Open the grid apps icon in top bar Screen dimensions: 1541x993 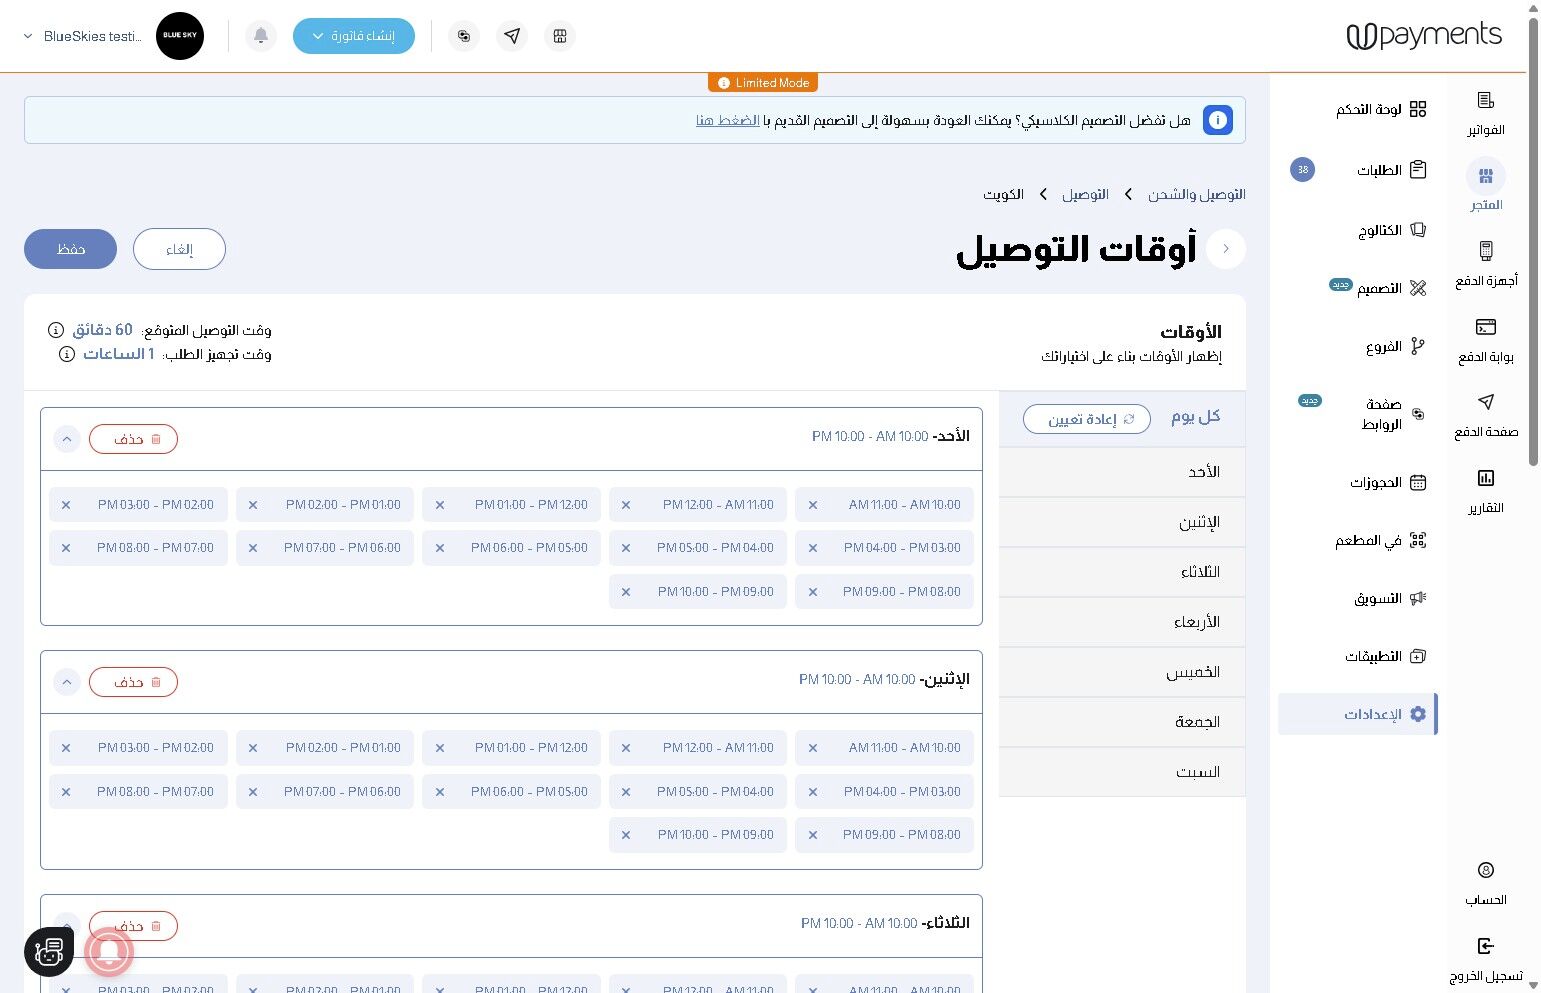pyautogui.click(x=560, y=36)
